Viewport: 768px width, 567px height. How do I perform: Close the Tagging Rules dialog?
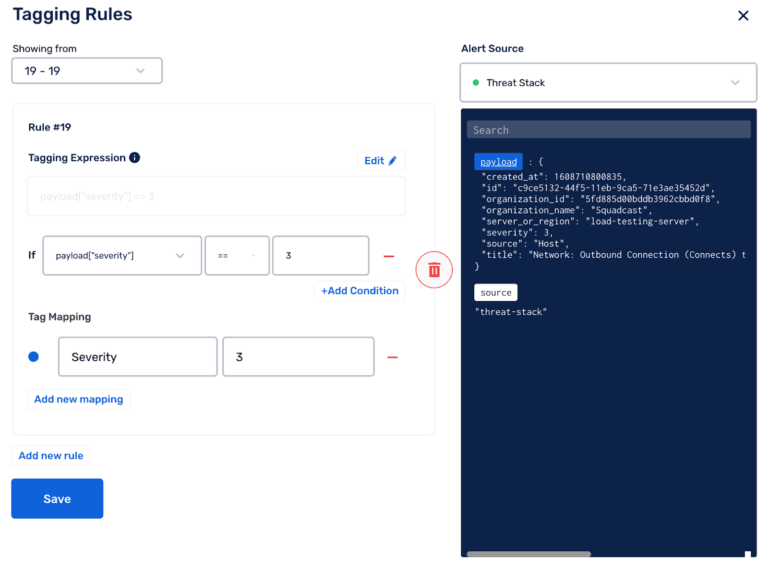(743, 16)
